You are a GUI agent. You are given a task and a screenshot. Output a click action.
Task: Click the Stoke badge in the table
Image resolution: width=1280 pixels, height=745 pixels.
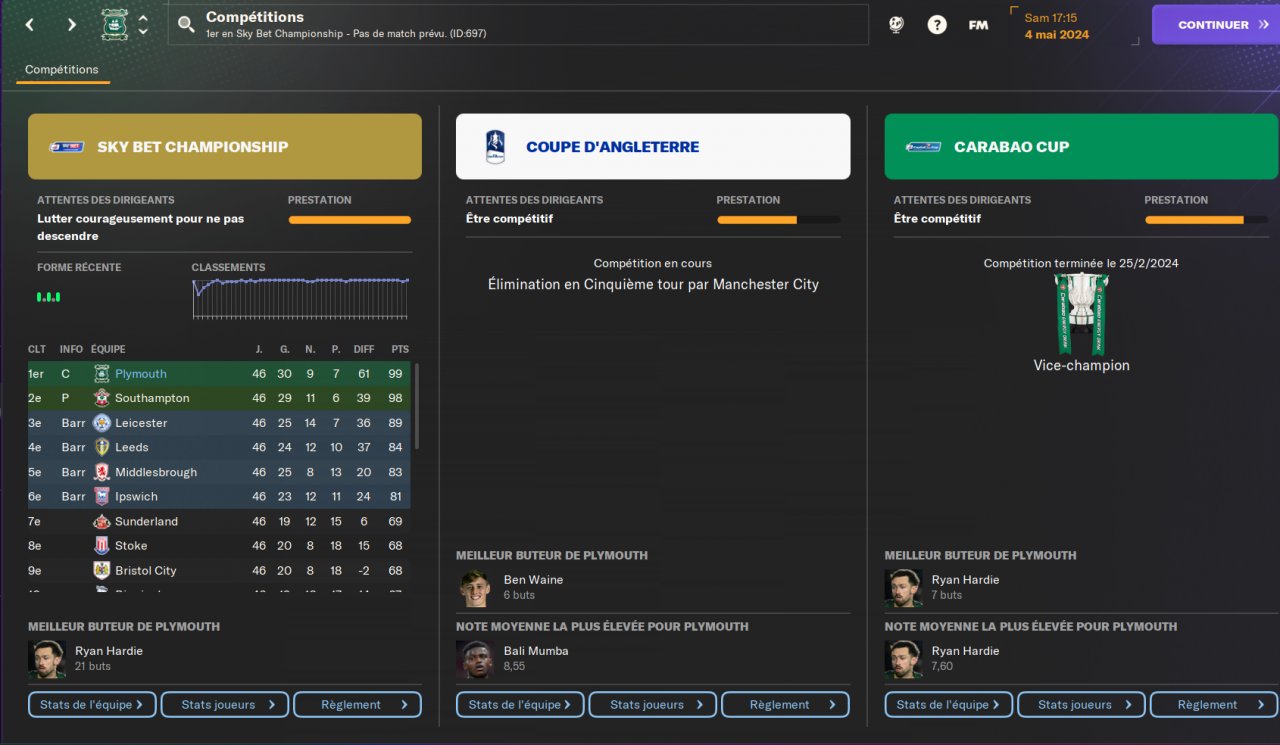(x=101, y=546)
